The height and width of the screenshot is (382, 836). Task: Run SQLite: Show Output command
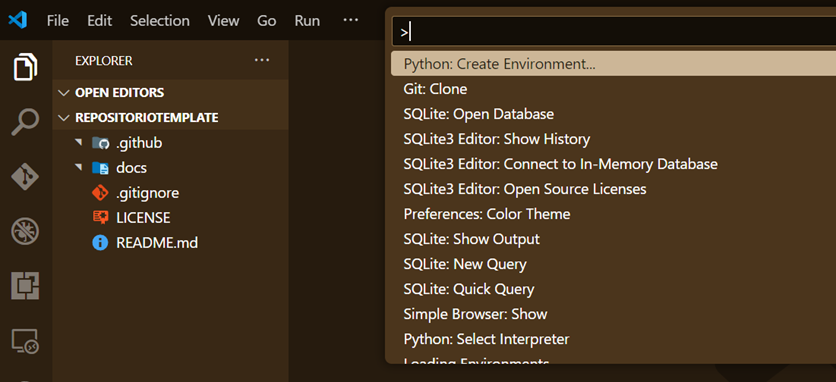tap(614, 239)
